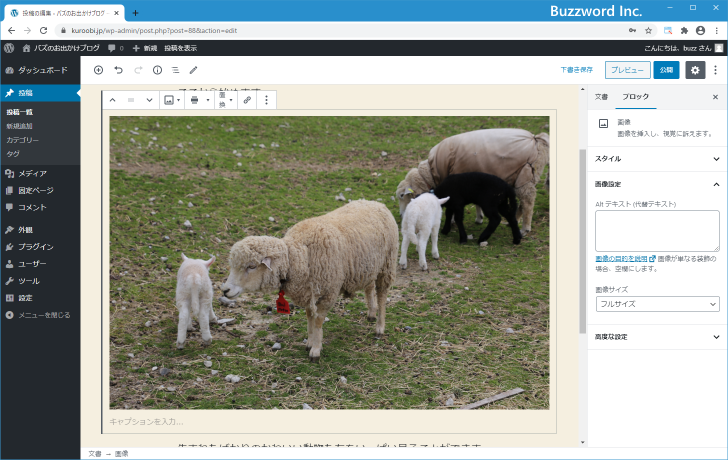Expand the スタイル panel
This screenshot has width=728, height=460.
tap(716, 158)
